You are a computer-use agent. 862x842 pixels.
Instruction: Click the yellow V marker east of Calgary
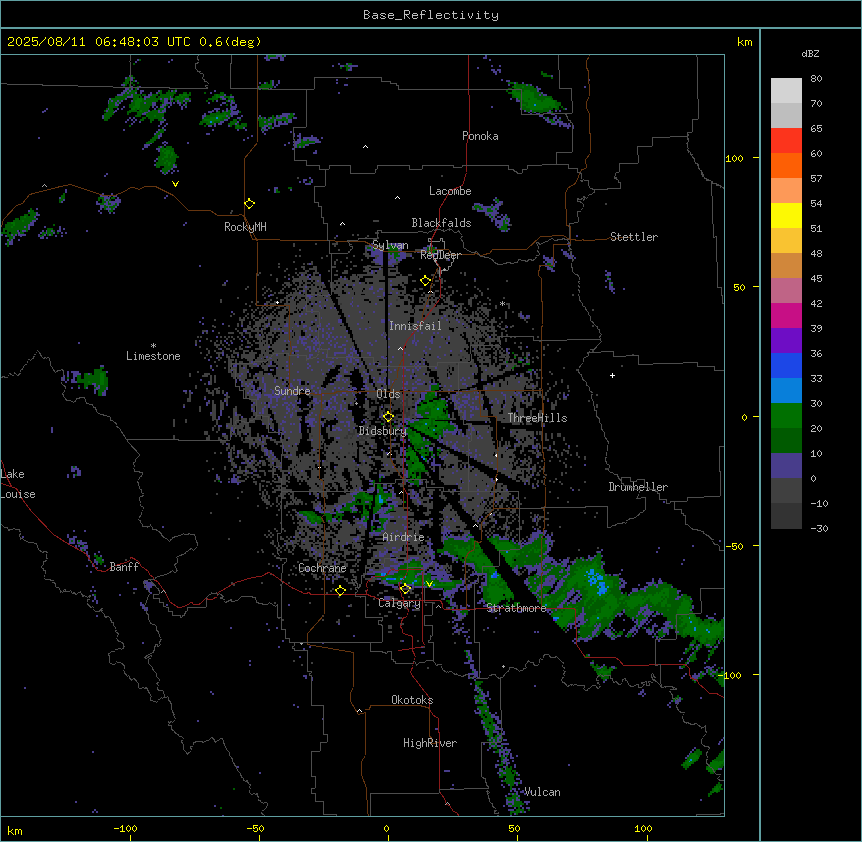(x=429, y=584)
